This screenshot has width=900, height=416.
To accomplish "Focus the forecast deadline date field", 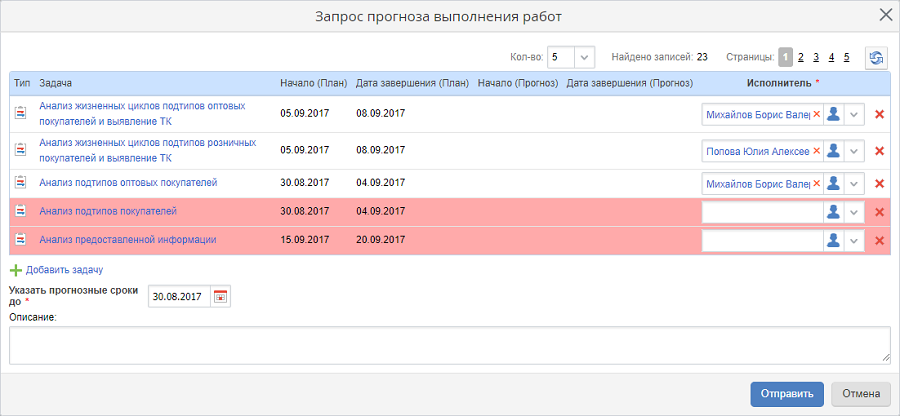I will (x=179, y=296).
